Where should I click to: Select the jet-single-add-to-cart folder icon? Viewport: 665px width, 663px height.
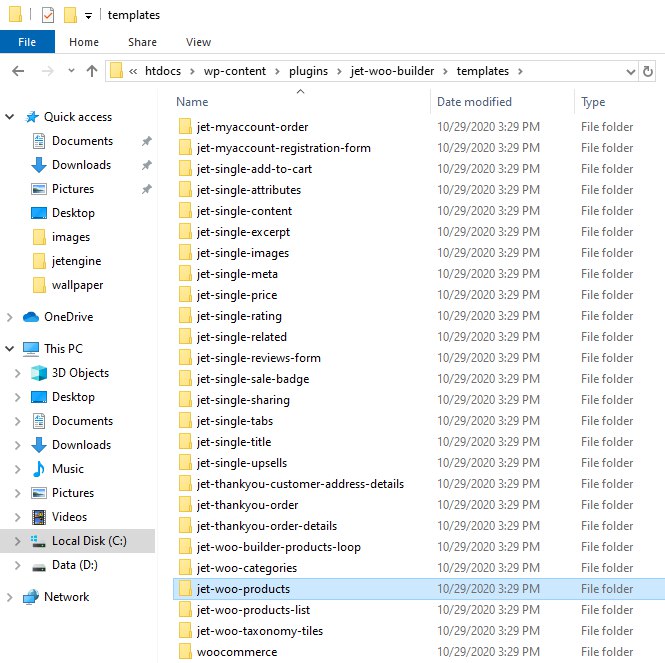pos(185,168)
